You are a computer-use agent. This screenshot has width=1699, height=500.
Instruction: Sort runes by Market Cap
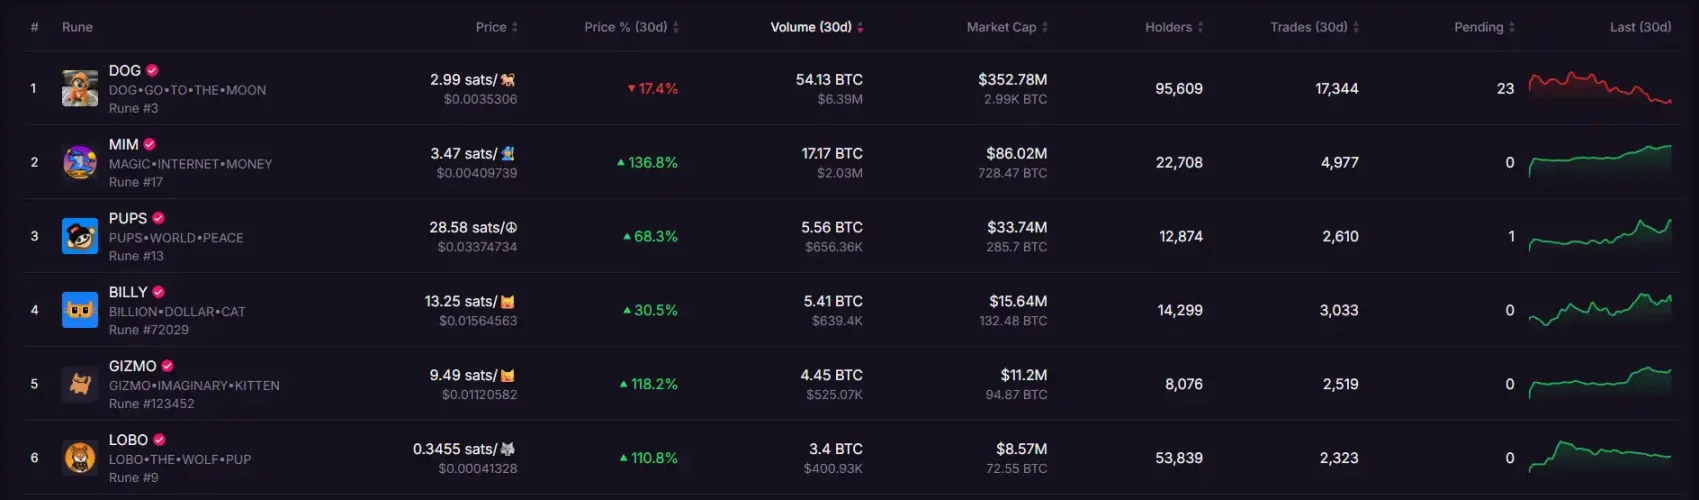tap(1006, 27)
